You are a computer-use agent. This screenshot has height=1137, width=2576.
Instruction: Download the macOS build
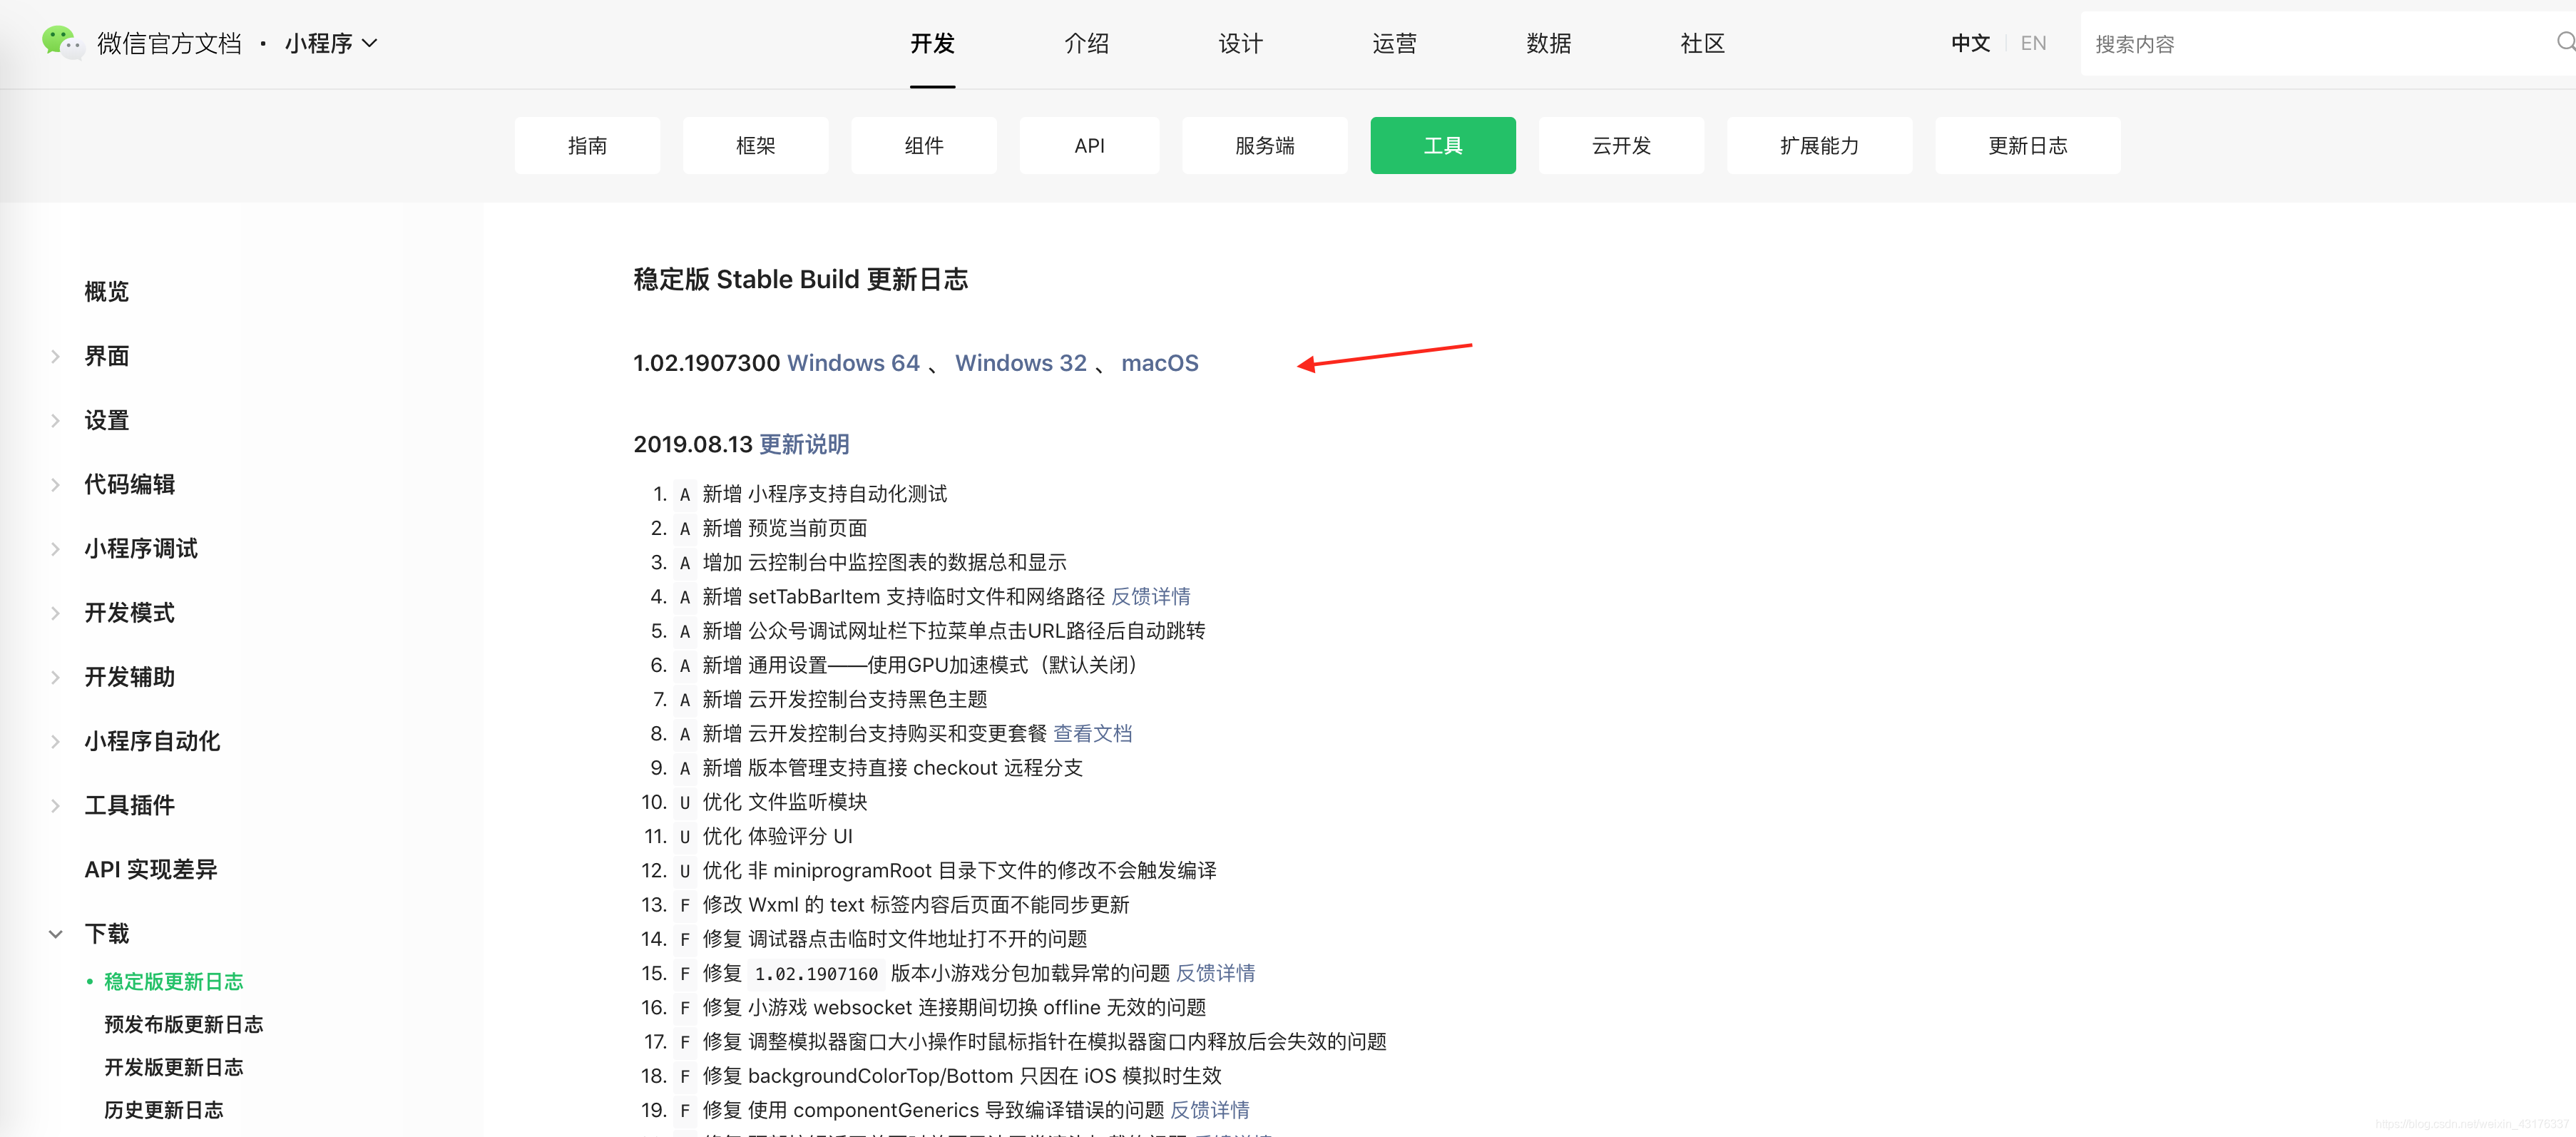[x=1159, y=363]
